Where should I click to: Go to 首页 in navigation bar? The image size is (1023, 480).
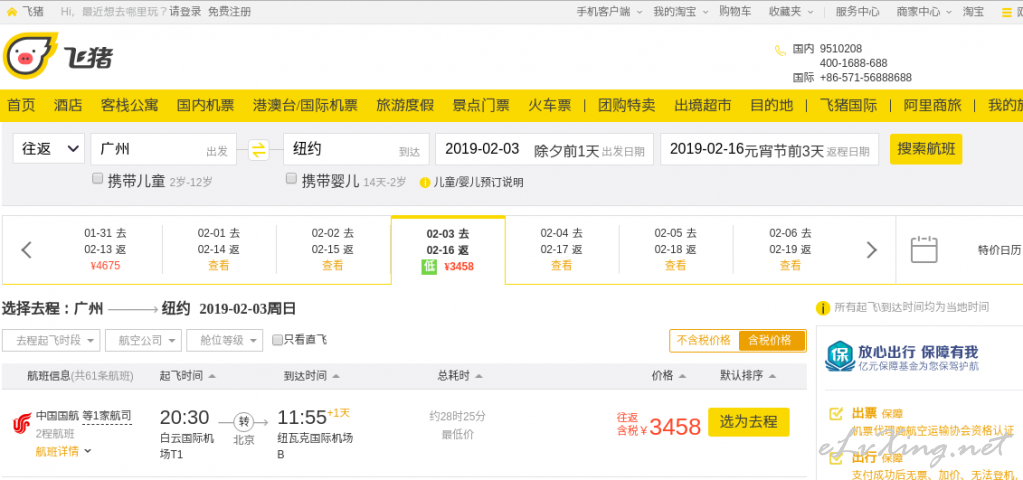point(21,105)
